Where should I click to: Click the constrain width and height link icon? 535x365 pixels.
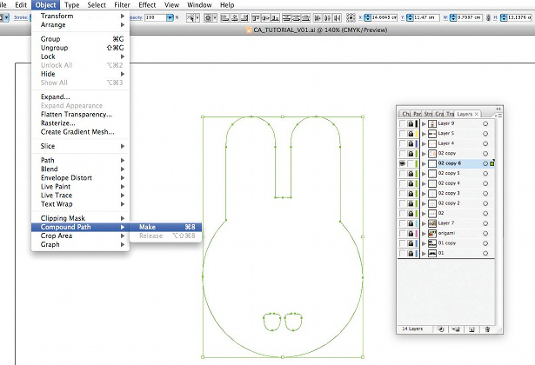tap(488, 18)
